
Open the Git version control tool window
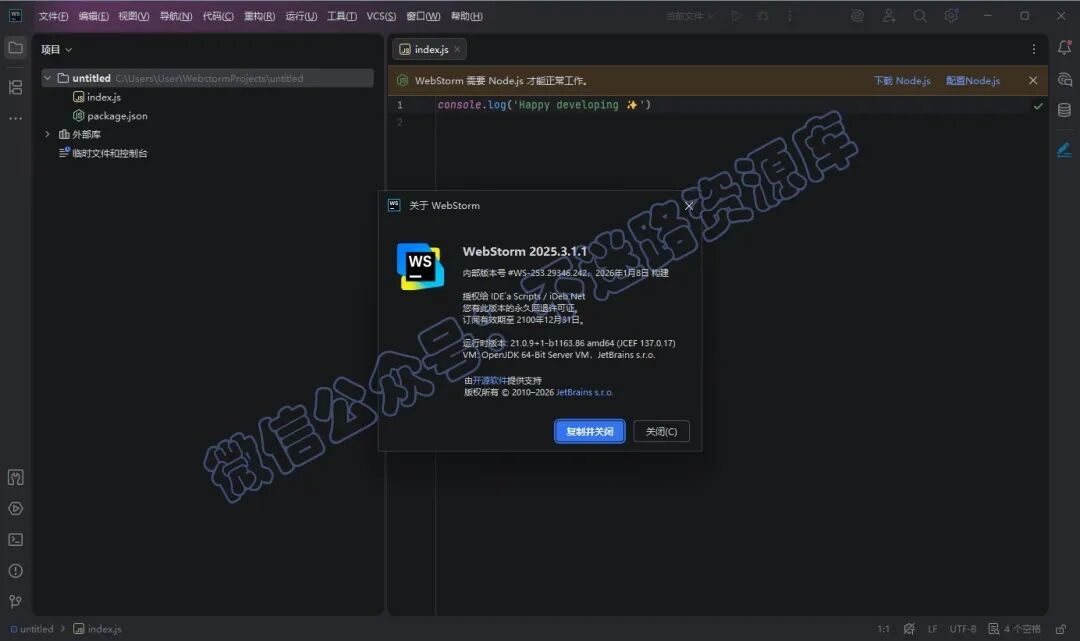pyautogui.click(x=15, y=602)
